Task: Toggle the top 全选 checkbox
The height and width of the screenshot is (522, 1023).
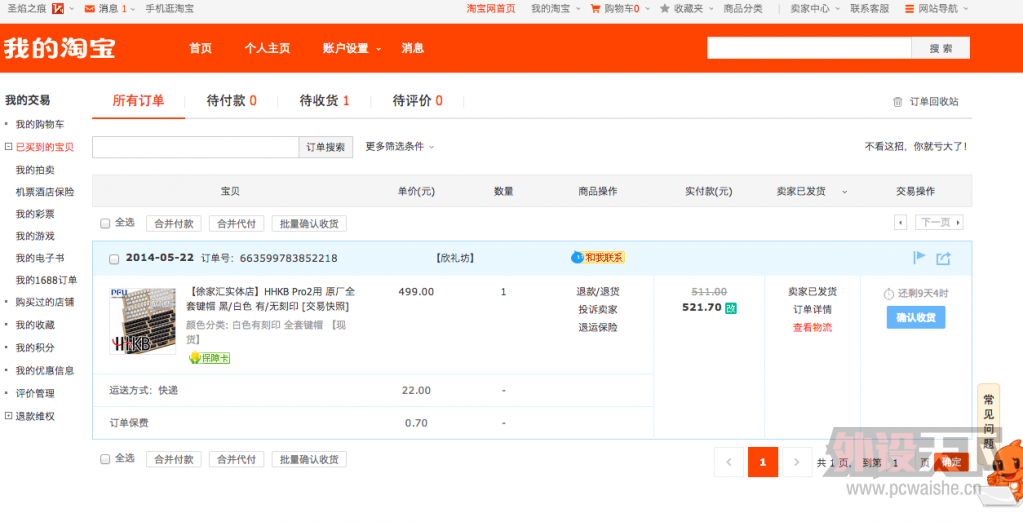Action: [105, 224]
